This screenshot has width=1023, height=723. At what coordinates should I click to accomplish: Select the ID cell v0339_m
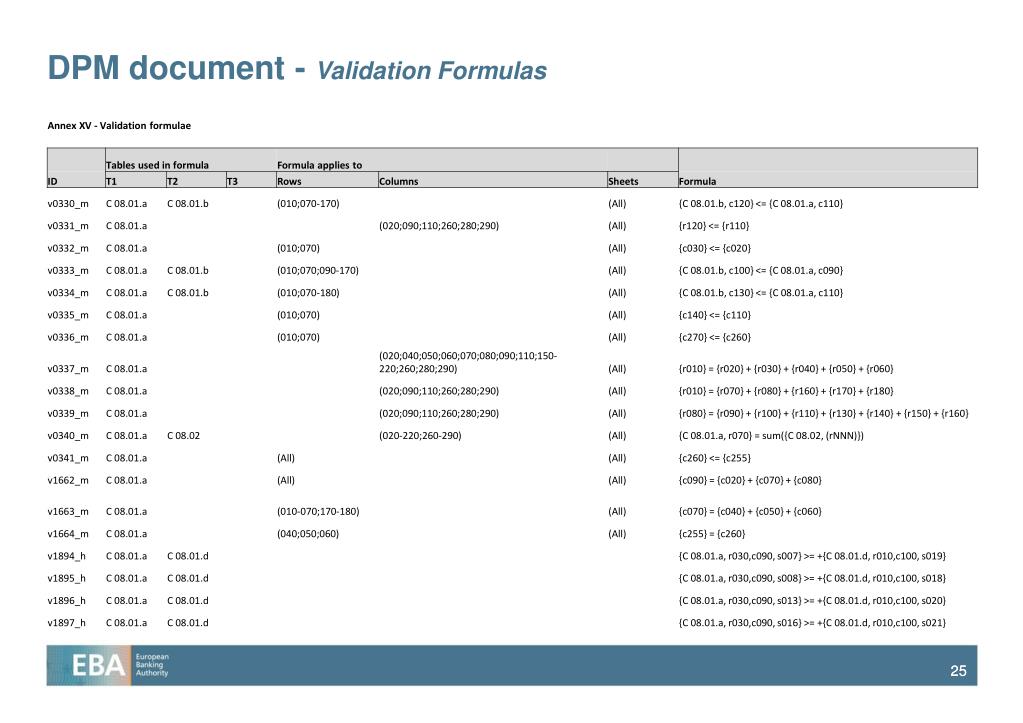(68, 413)
